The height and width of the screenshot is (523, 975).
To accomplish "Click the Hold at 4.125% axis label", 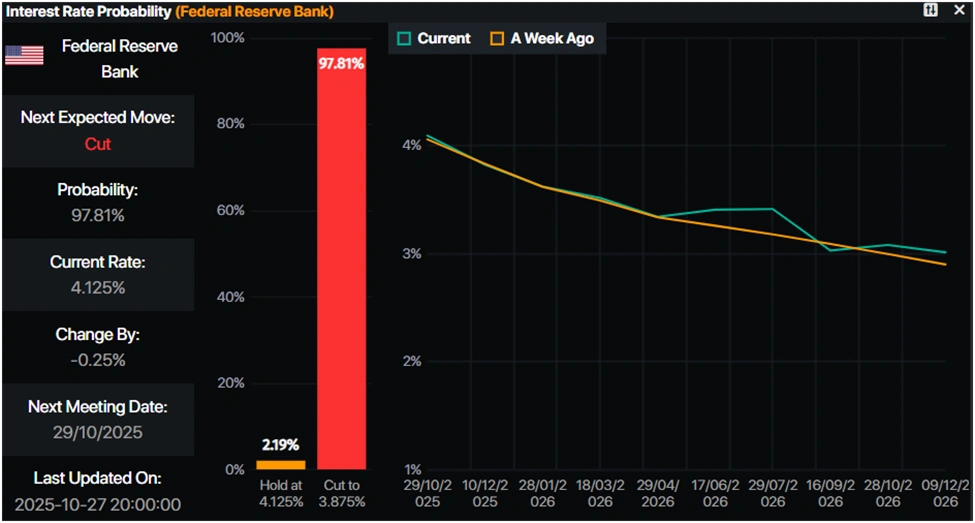I will tap(280, 493).
